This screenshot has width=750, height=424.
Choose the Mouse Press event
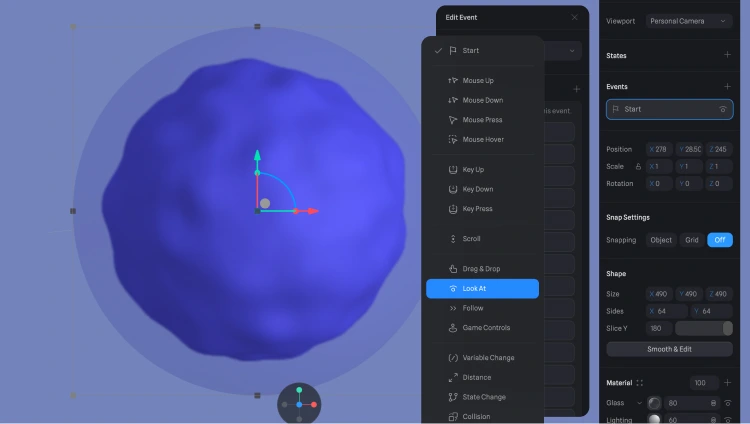pyautogui.click(x=482, y=120)
